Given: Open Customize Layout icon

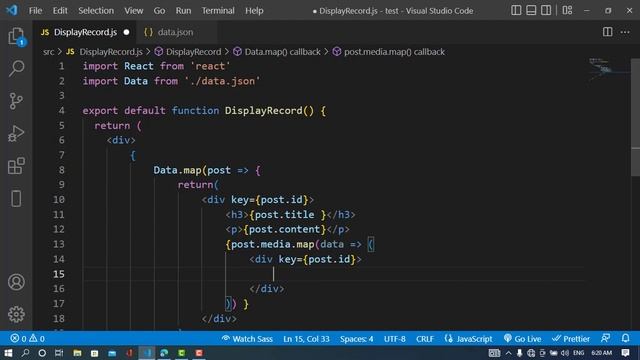Looking at the screenshot, I should [x=567, y=10].
